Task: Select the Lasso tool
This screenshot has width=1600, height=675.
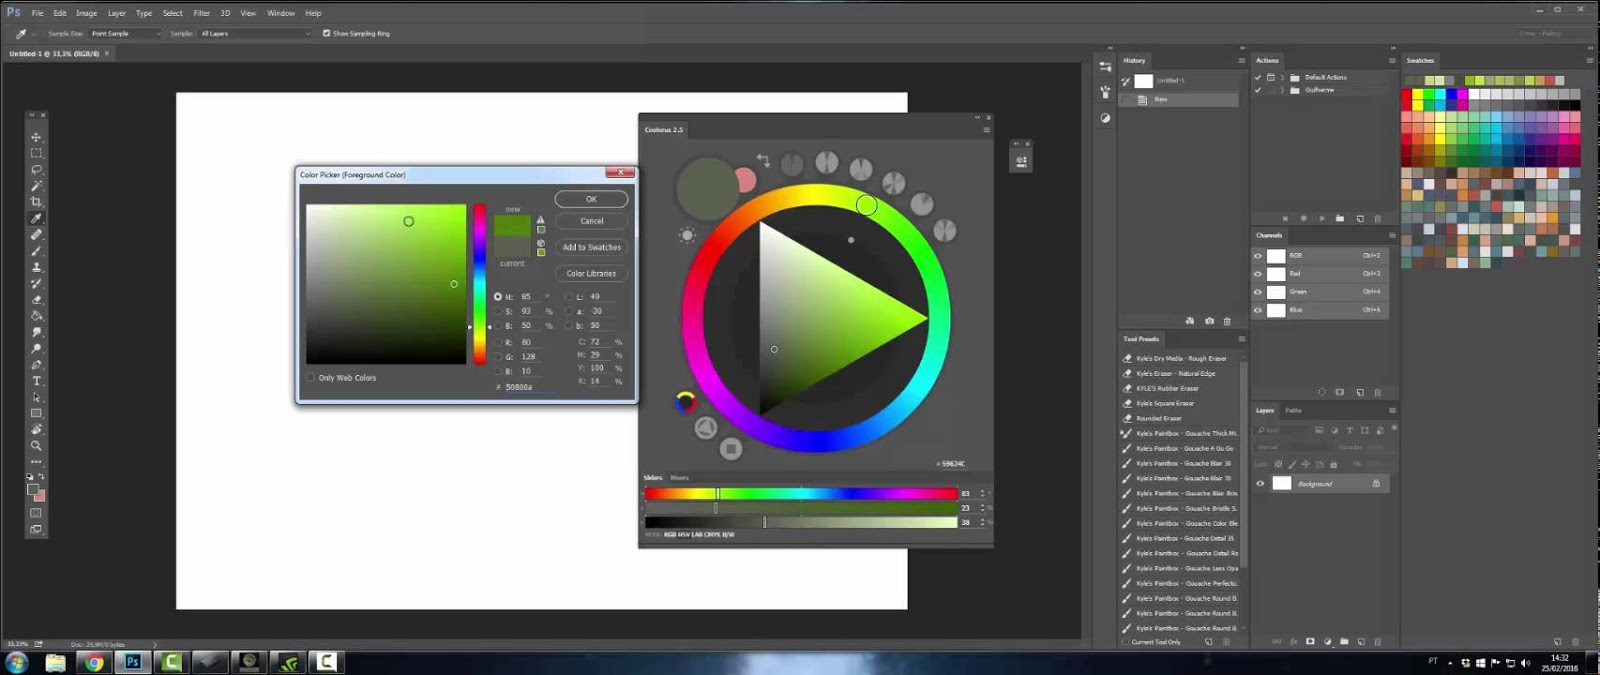Action: pos(36,169)
